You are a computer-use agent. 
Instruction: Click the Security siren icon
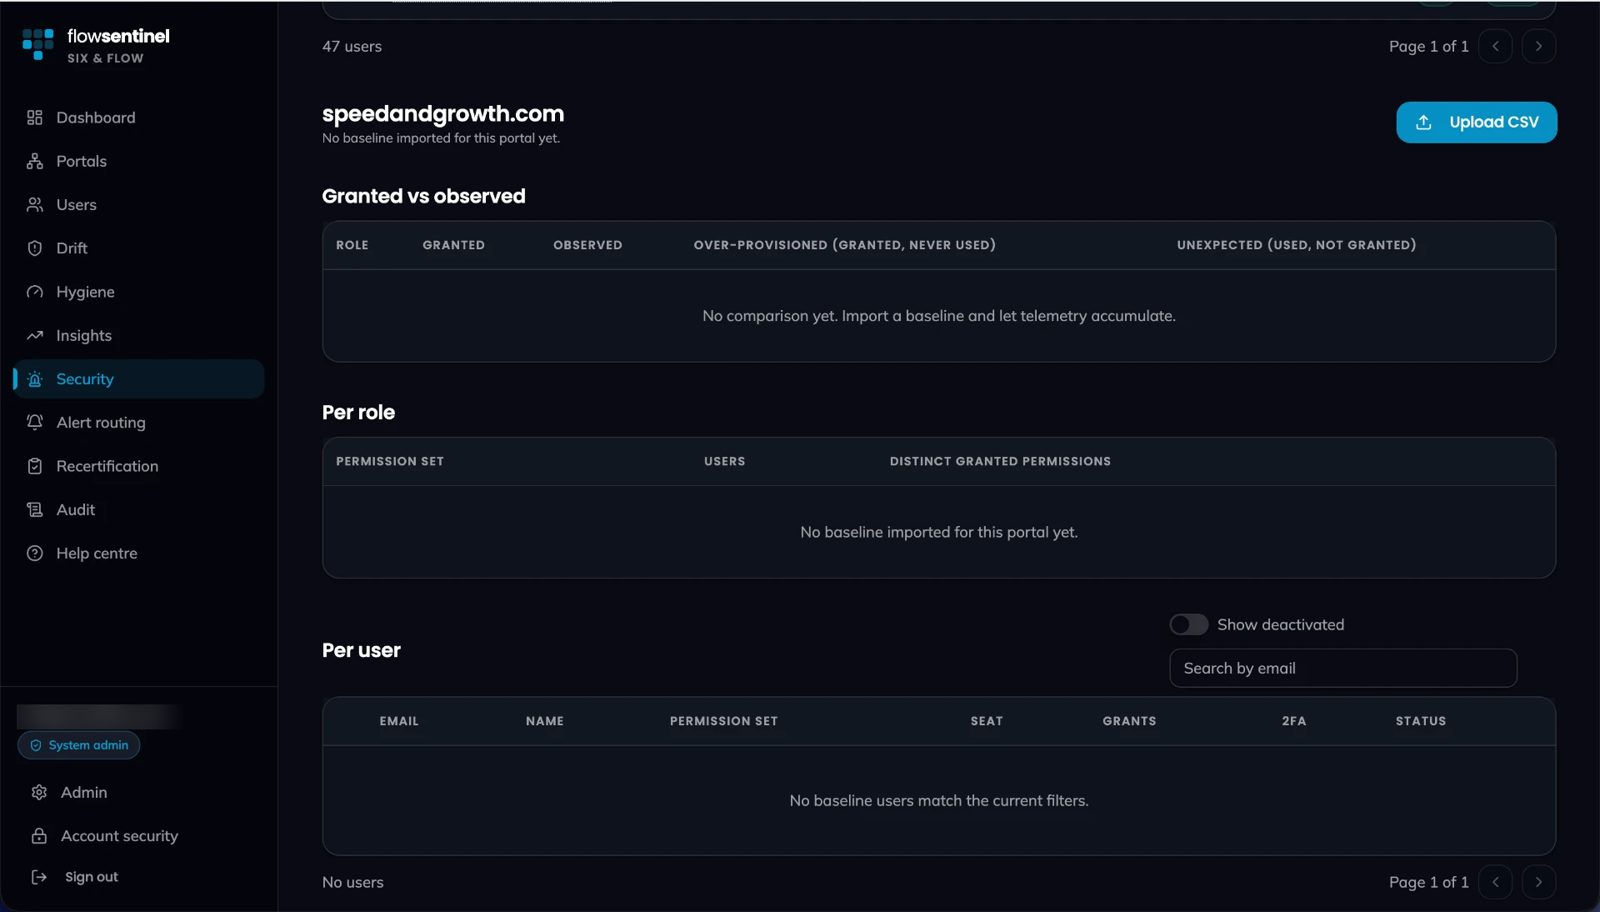35,379
